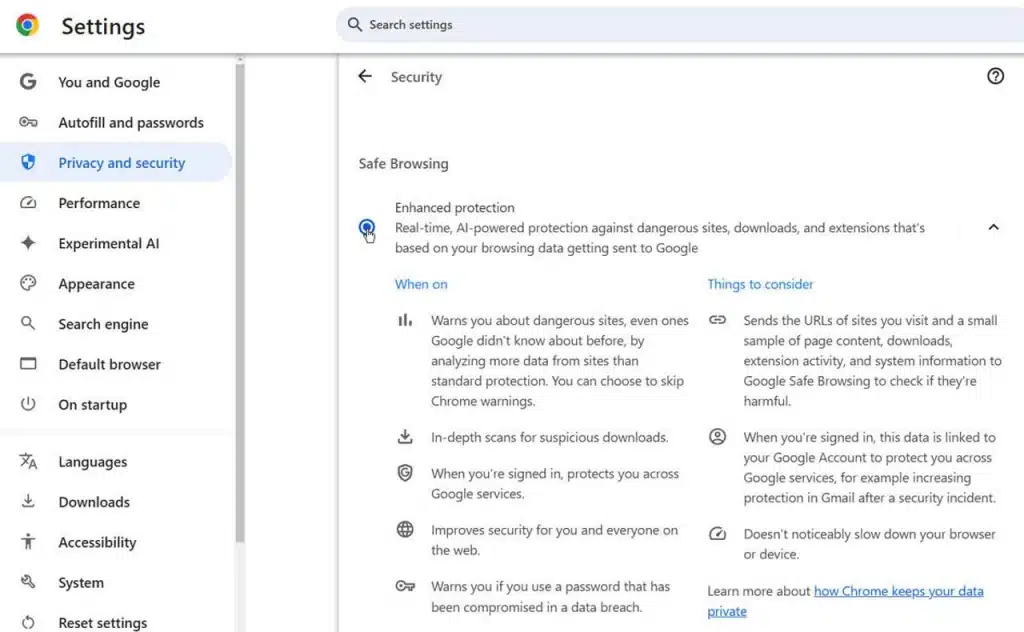Click the back arrow next to Security
1024x632 pixels.
(364, 76)
